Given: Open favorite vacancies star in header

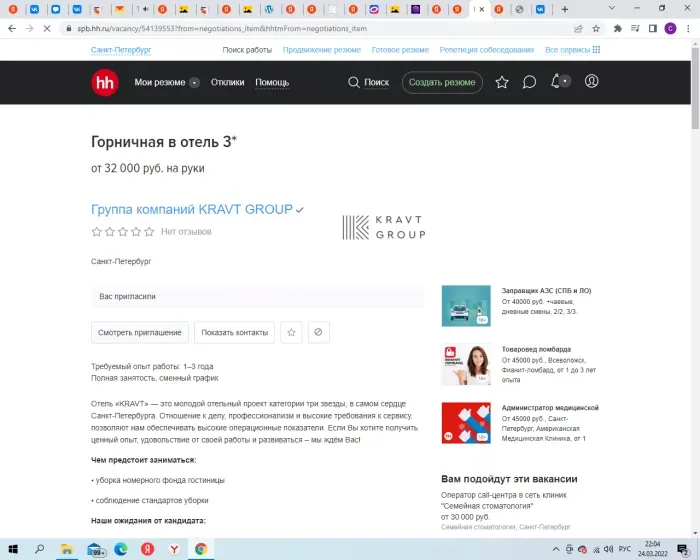Looking at the screenshot, I should point(502,82).
